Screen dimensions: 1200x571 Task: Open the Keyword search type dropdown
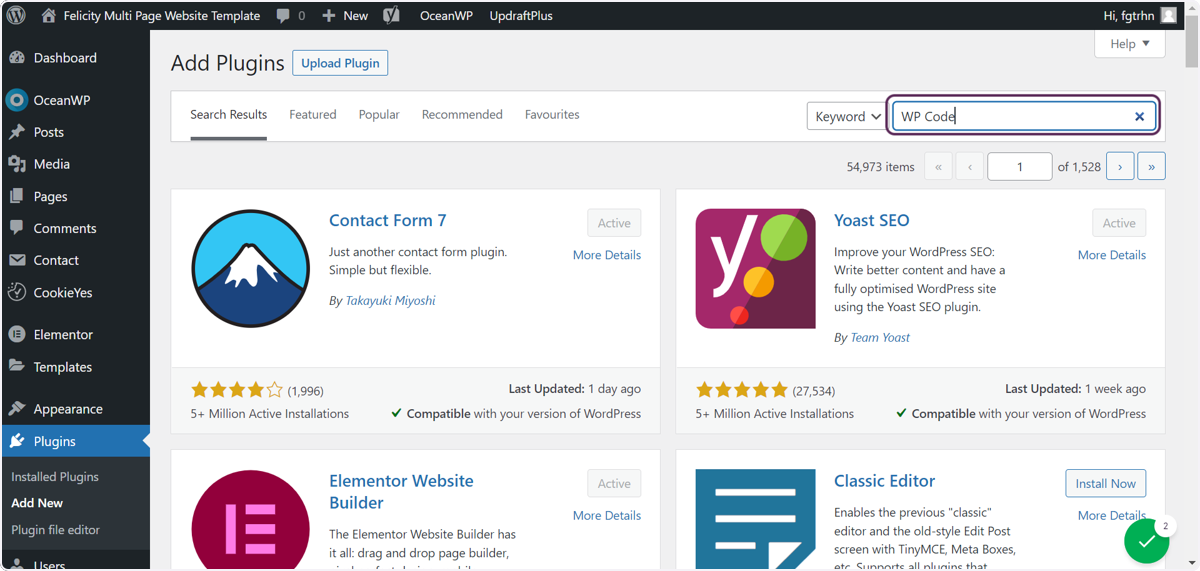(x=846, y=116)
